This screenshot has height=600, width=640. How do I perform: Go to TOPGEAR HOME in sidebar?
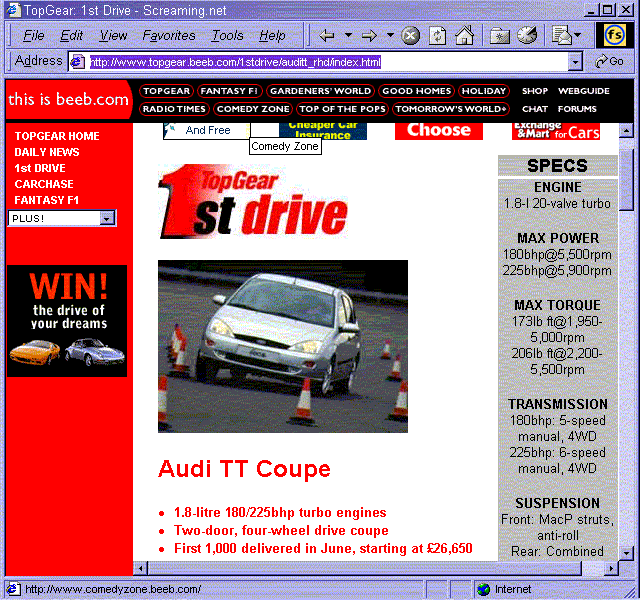coord(57,136)
